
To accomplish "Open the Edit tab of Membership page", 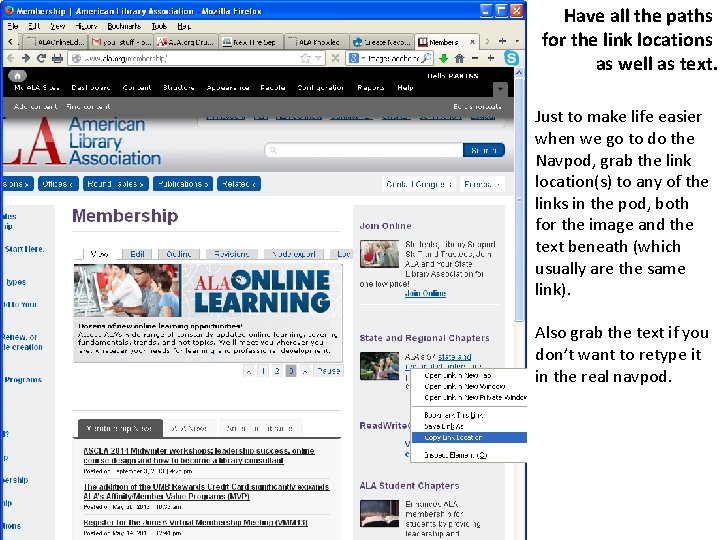I will click(x=137, y=254).
